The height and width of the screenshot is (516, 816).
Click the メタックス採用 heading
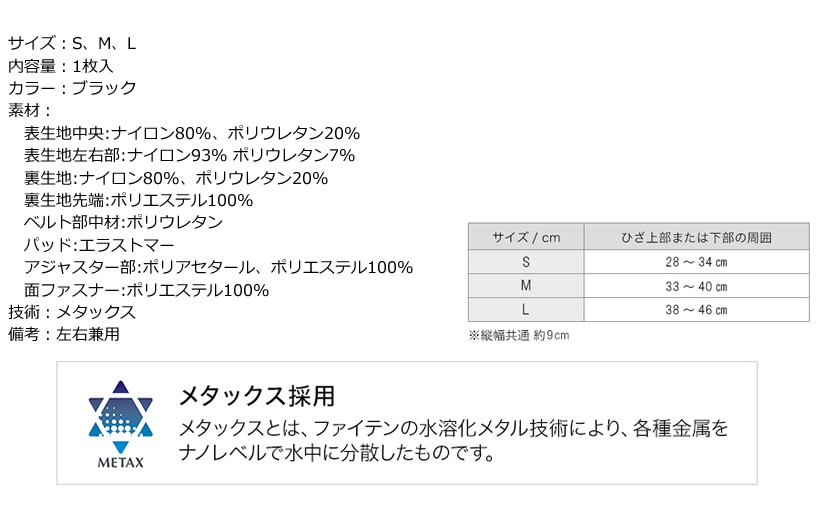[x=257, y=396]
